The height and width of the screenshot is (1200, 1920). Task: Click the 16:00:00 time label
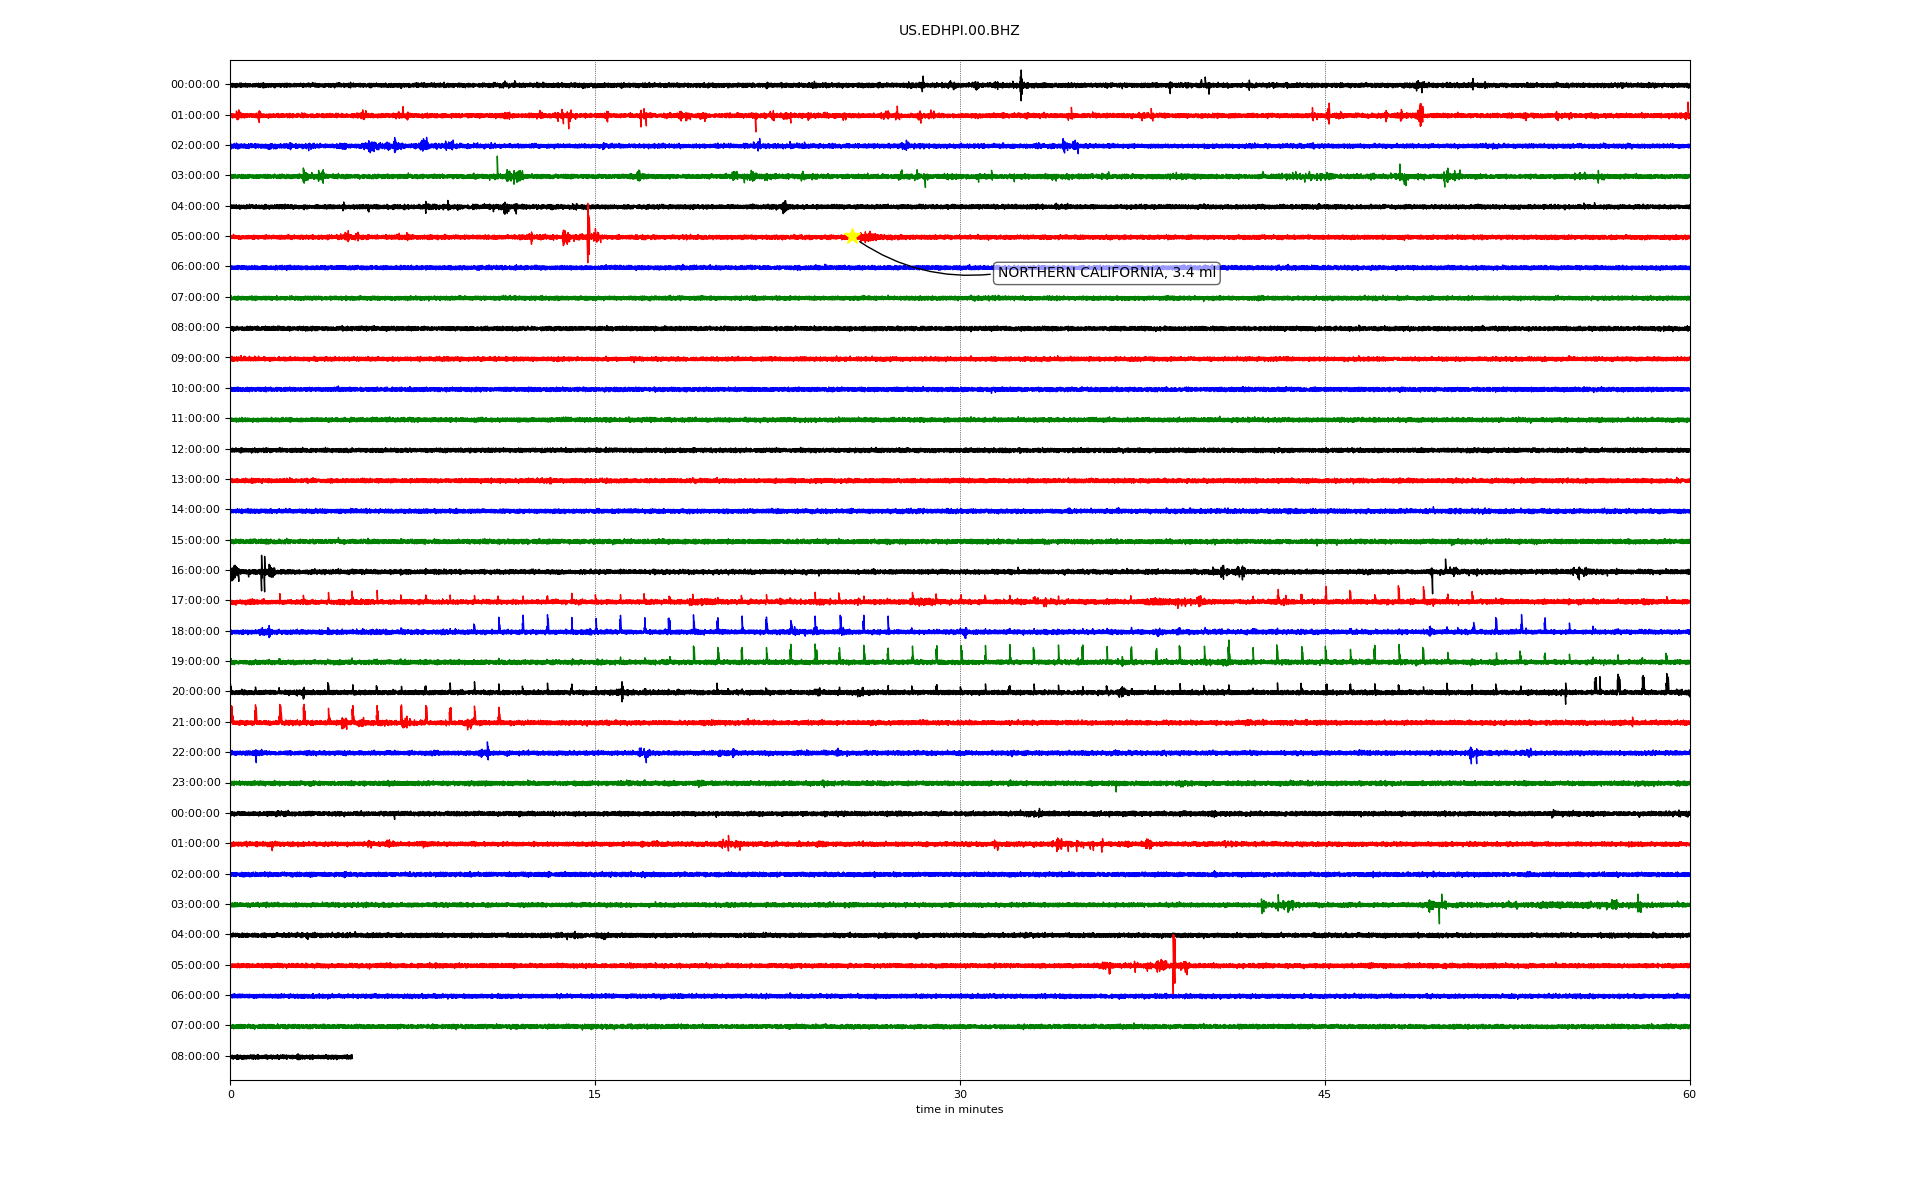pyautogui.click(x=195, y=571)
